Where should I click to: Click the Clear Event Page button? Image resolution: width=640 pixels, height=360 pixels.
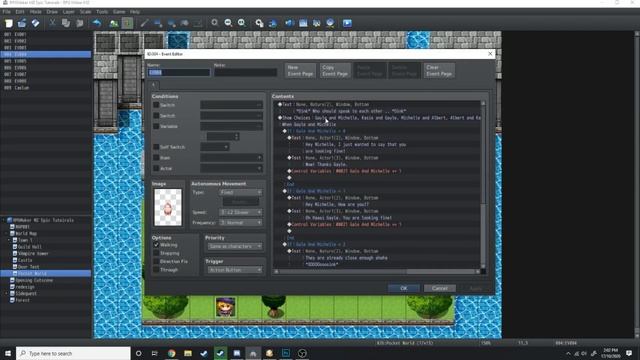coord(439,71)
